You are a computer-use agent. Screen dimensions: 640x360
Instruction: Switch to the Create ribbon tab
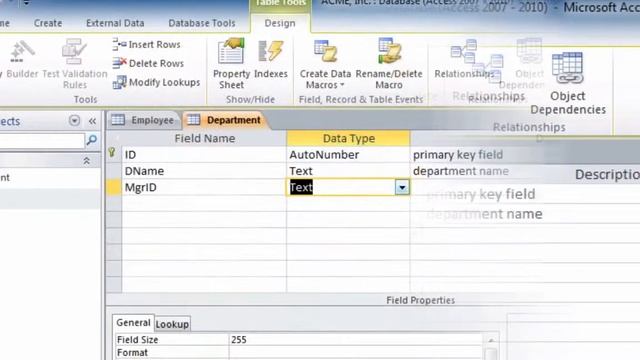tap(48, 23)
